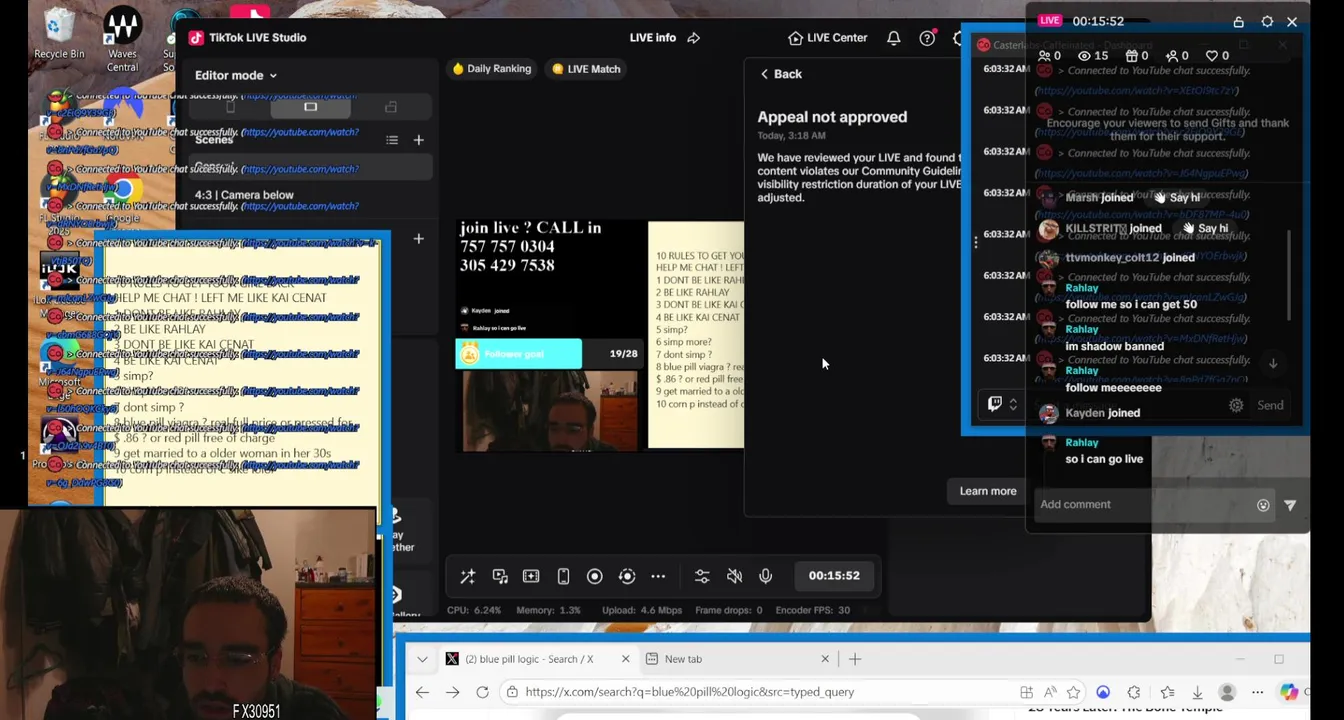Toggle the muted speaker icon
The height and width of the screenshot is (720, 1344).
(x=734, y=576)
